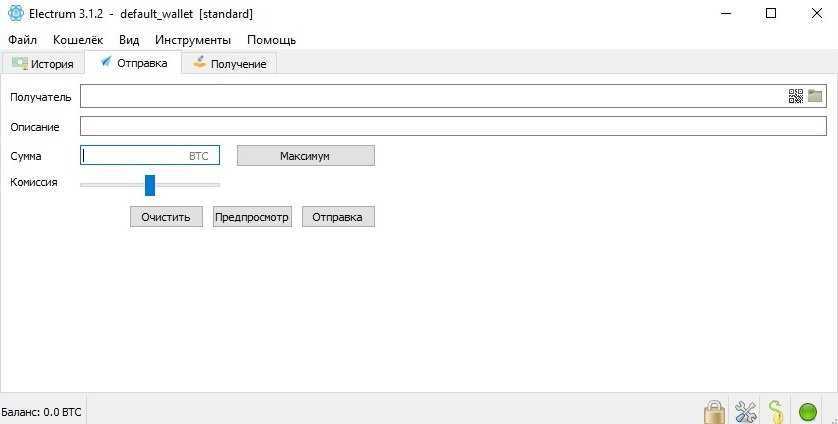Open the Файл menu
The image size is (838, 424).
(22, 40)
